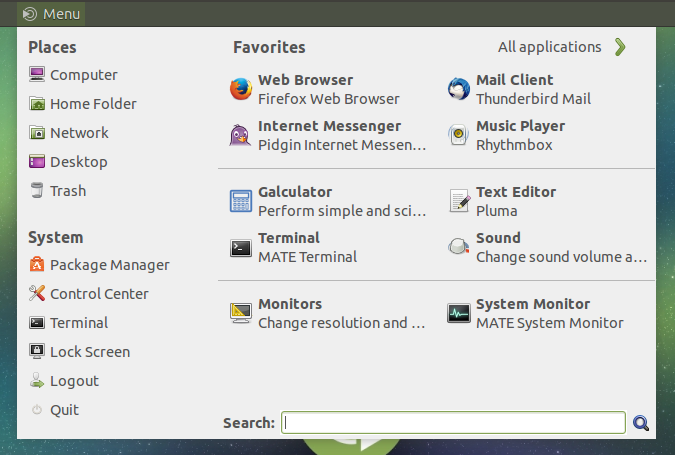This screenshot has width=675, height=455.
Task: Click the 'Change resolution and …' description
Action: coord(342,322)
